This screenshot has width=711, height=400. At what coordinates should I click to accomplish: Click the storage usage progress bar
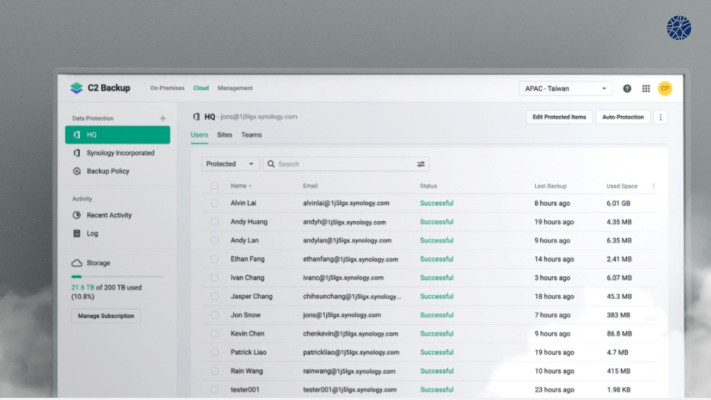pos(117,276)
